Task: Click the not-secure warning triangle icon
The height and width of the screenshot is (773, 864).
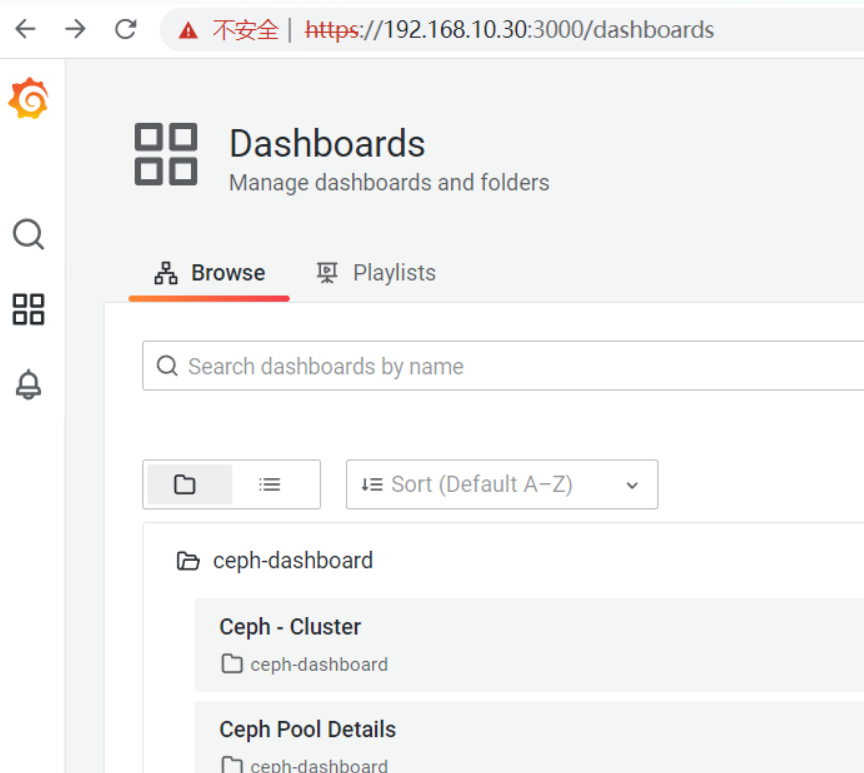Action: pyautogui.click(x=188, y=30)
